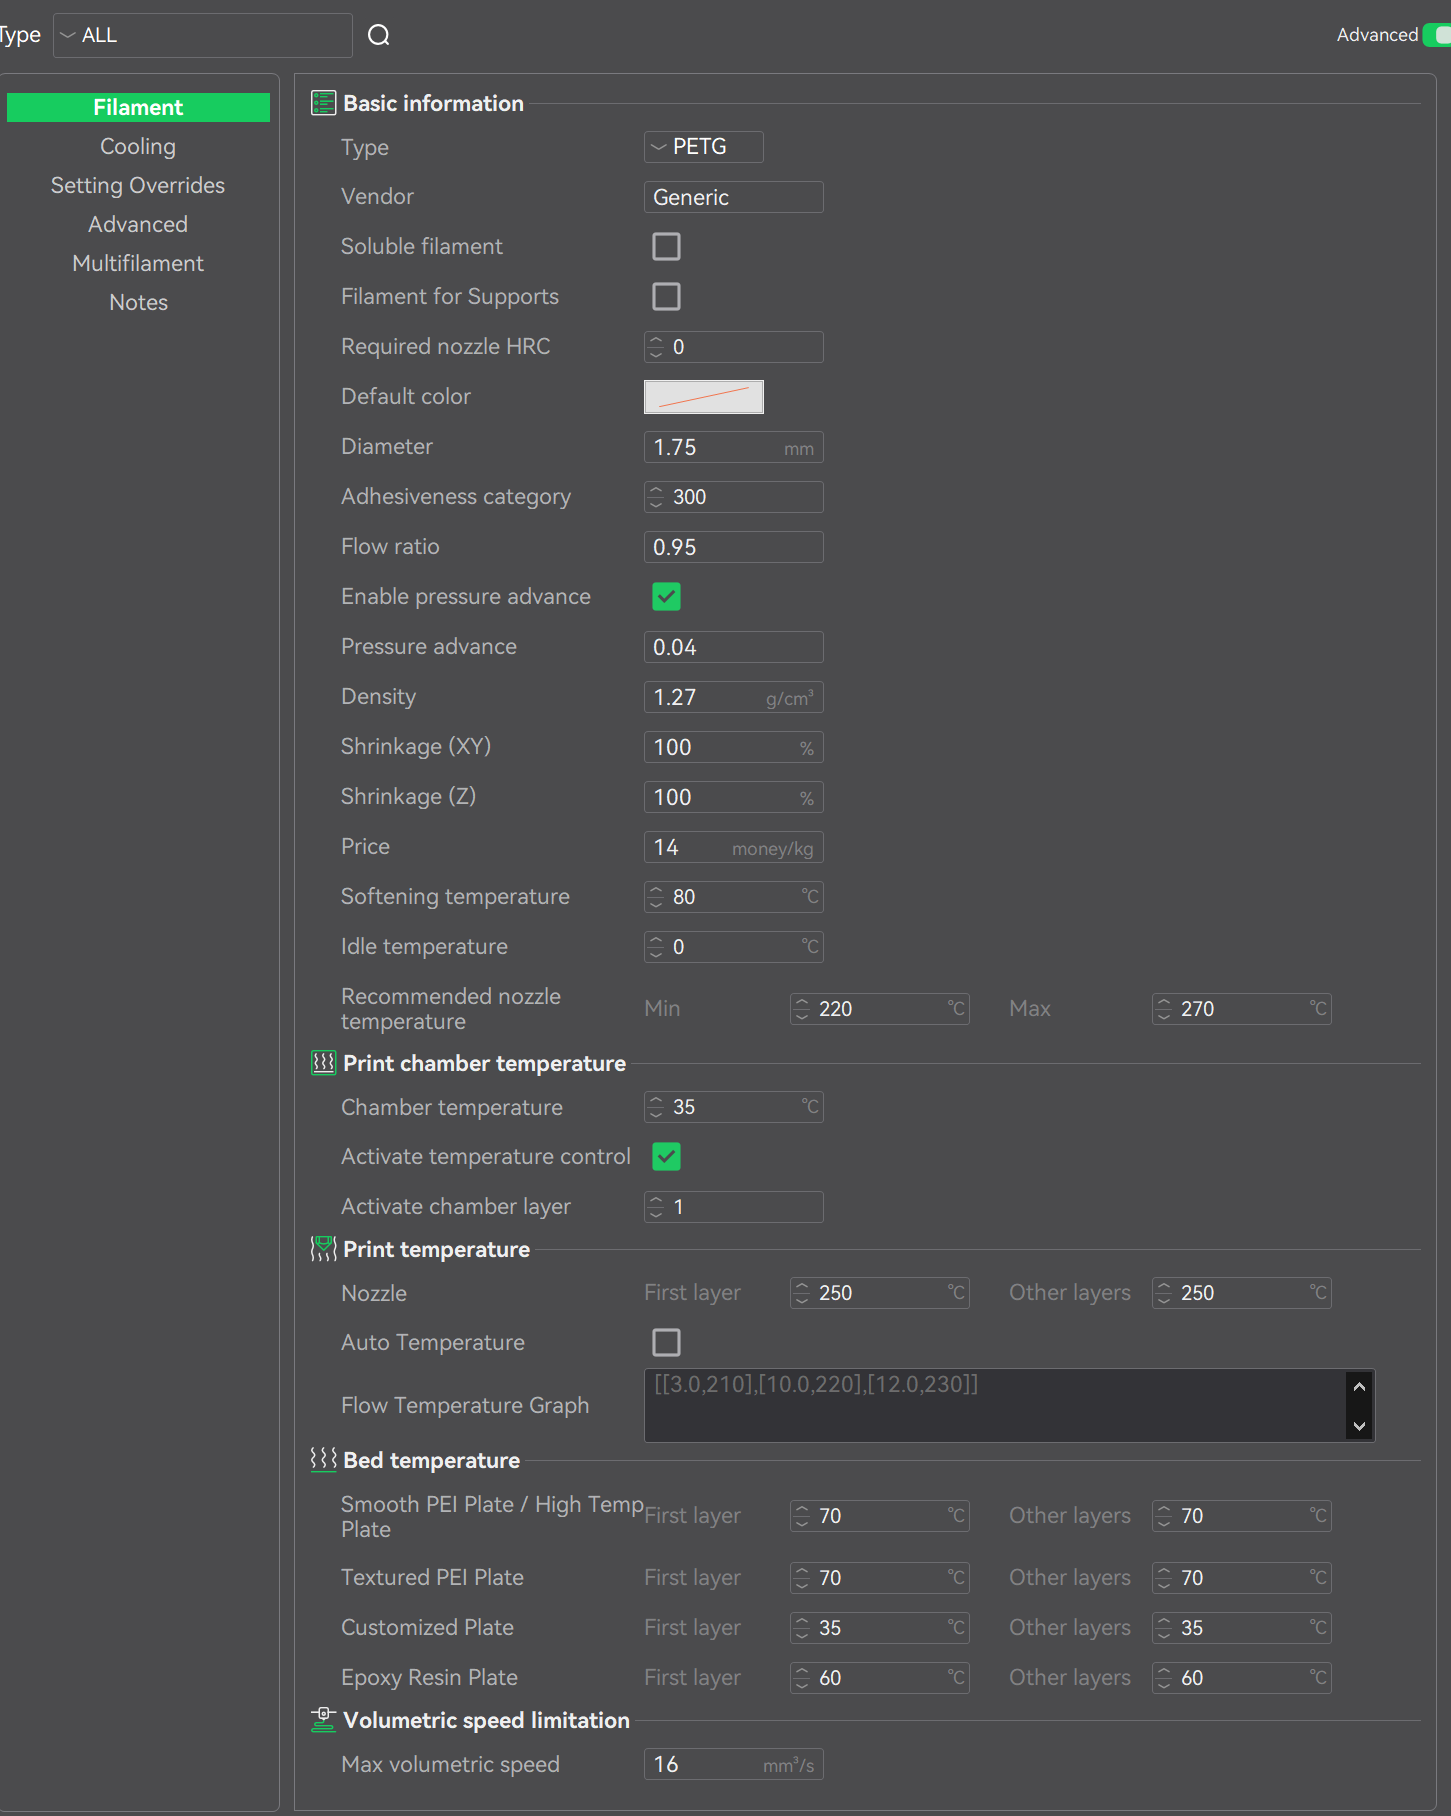Click the Chamber temperature stepper arrows
This screenshot has height=1816, width=1451.
click(x=656, y=1107)
